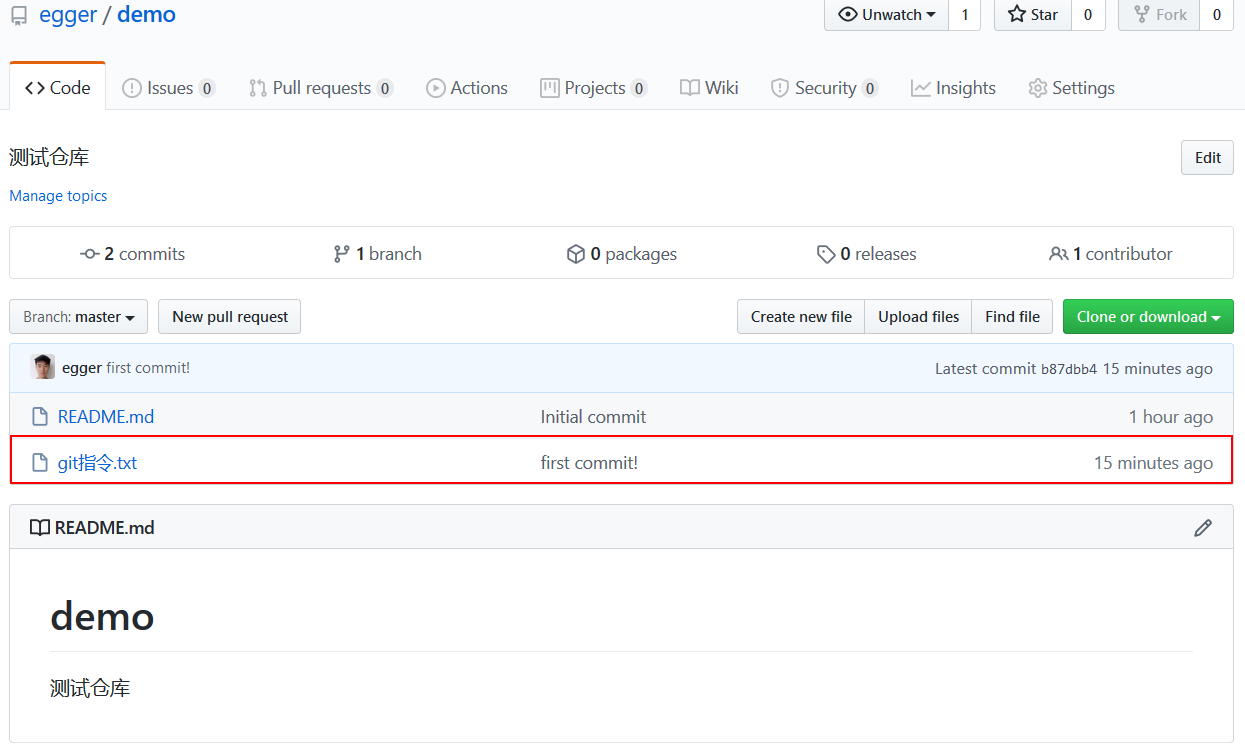The width and height of the screenshot is (1245, 748).
Task: Click the Fork button
Action: click(1159, 14)
